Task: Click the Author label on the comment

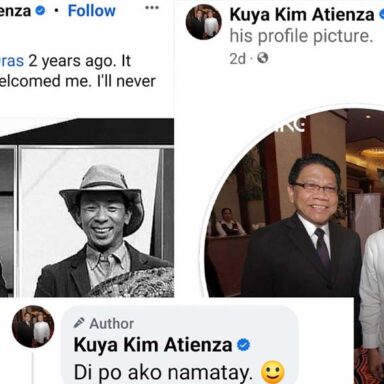Action: (112, 323)
